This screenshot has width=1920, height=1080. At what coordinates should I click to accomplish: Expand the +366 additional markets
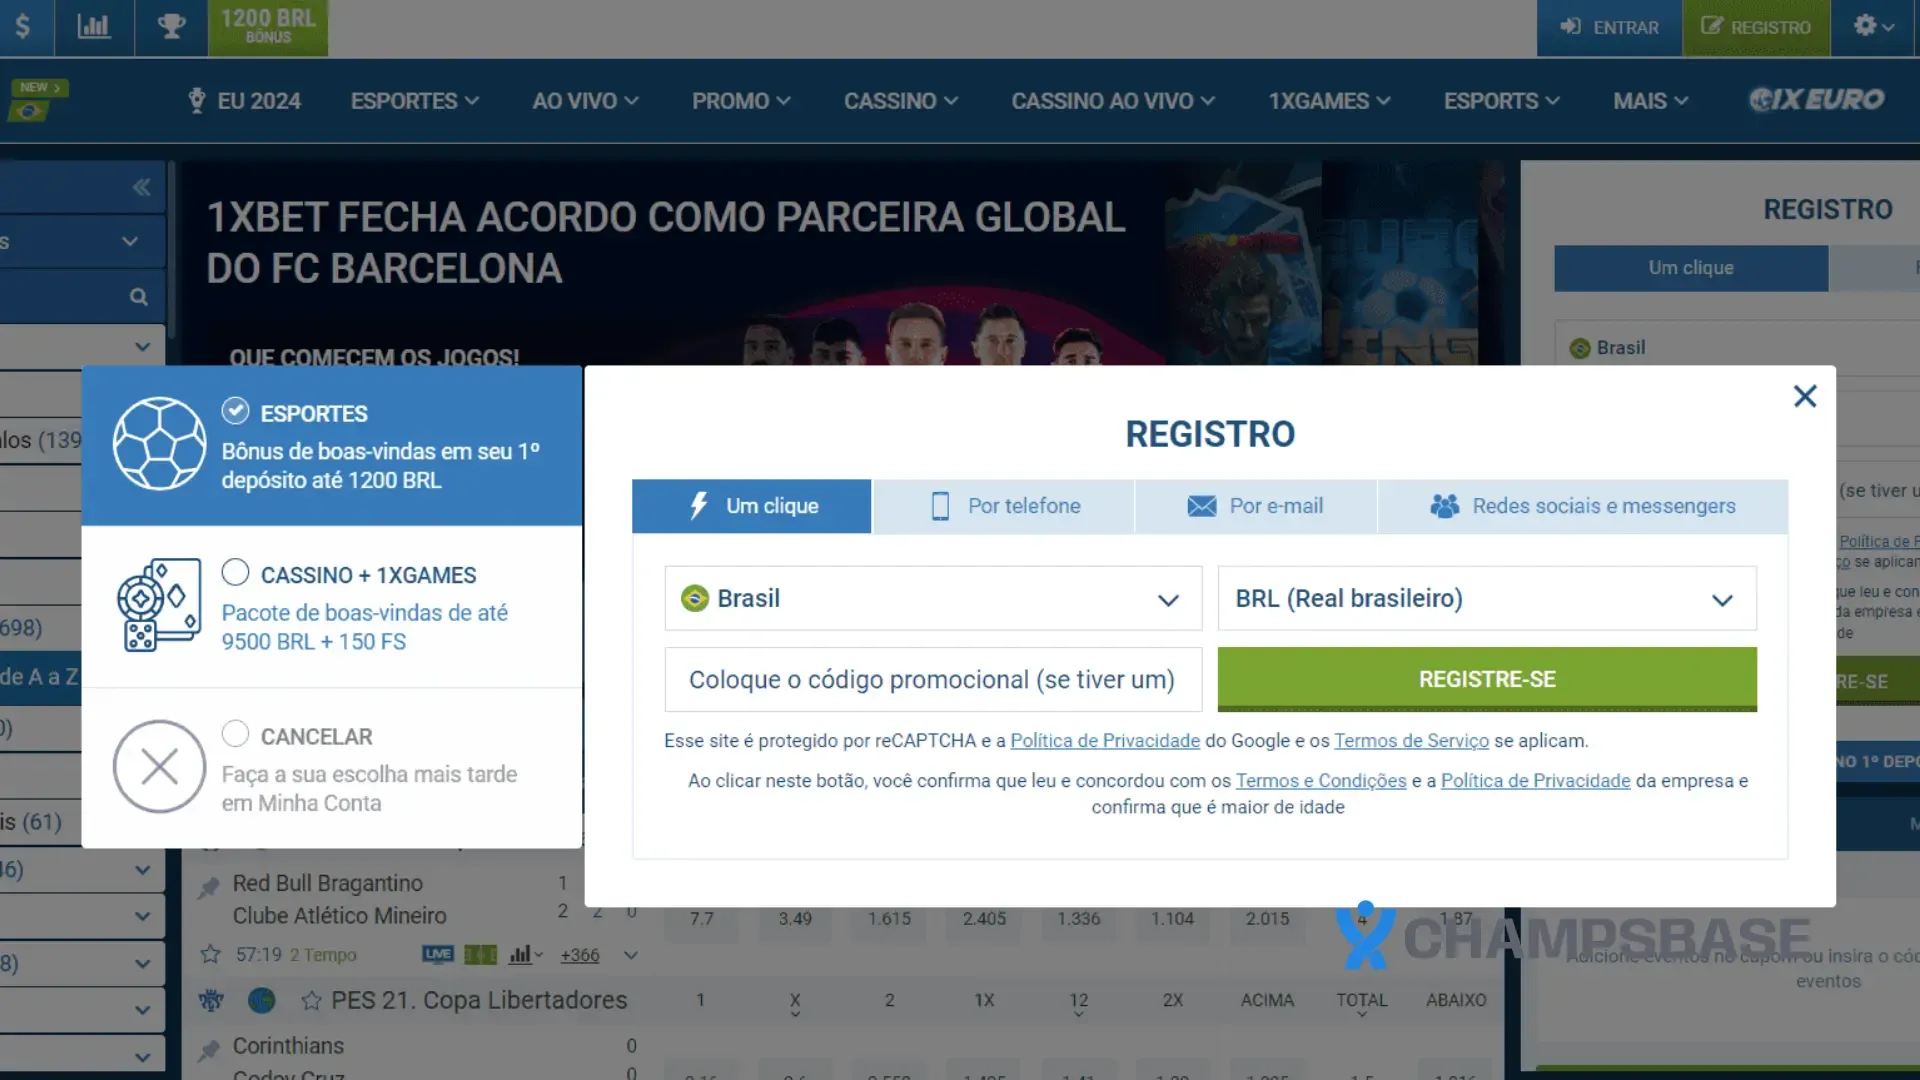(x=579, y=955)
